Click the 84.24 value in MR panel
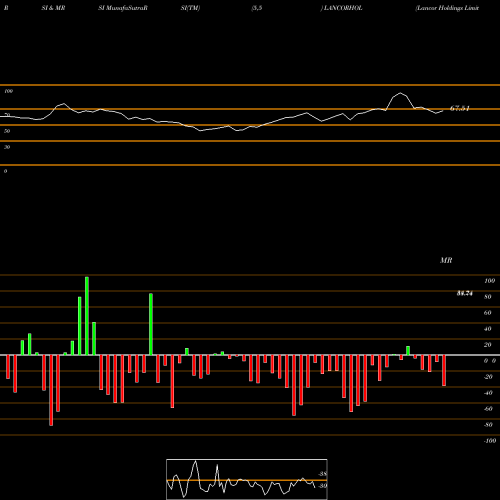The width and height of the screenshot is (500, 500). tap(465, 293)
